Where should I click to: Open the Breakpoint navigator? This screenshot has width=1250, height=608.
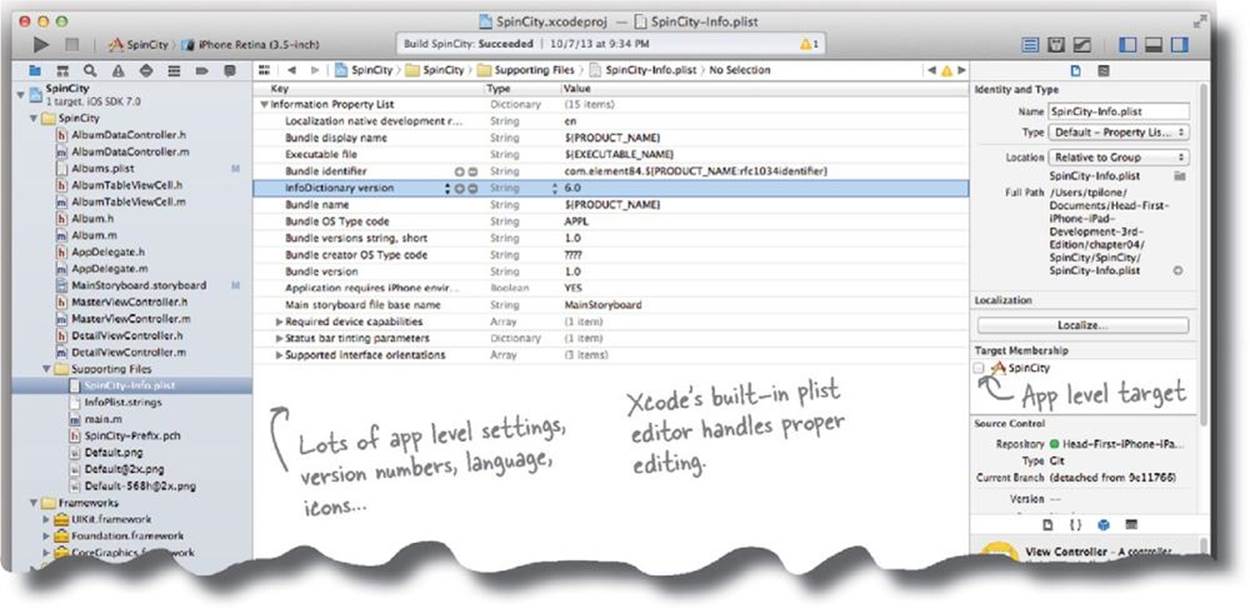201,71
